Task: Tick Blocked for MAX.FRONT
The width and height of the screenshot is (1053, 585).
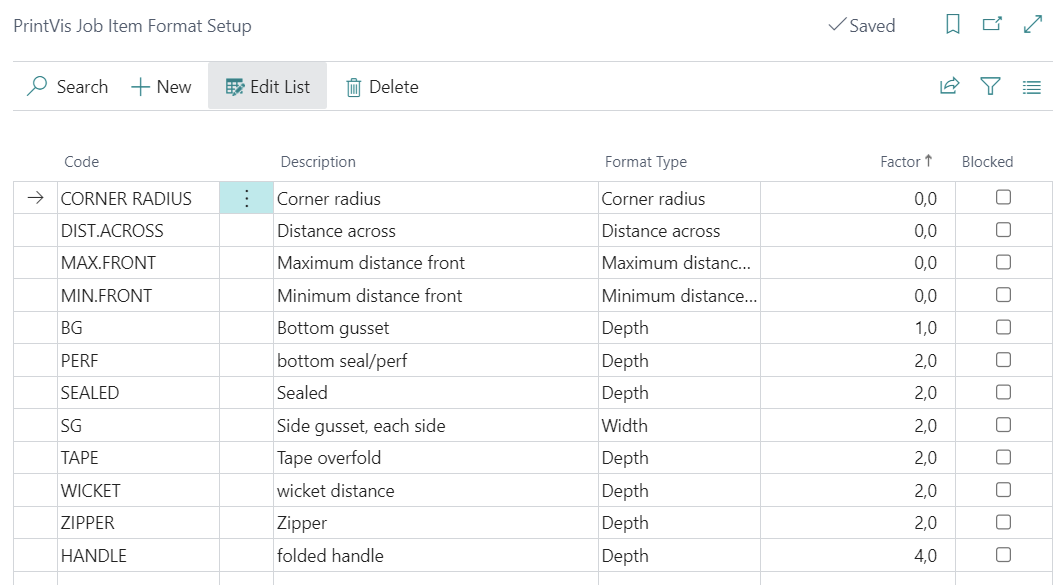Action: point(1003,262)
